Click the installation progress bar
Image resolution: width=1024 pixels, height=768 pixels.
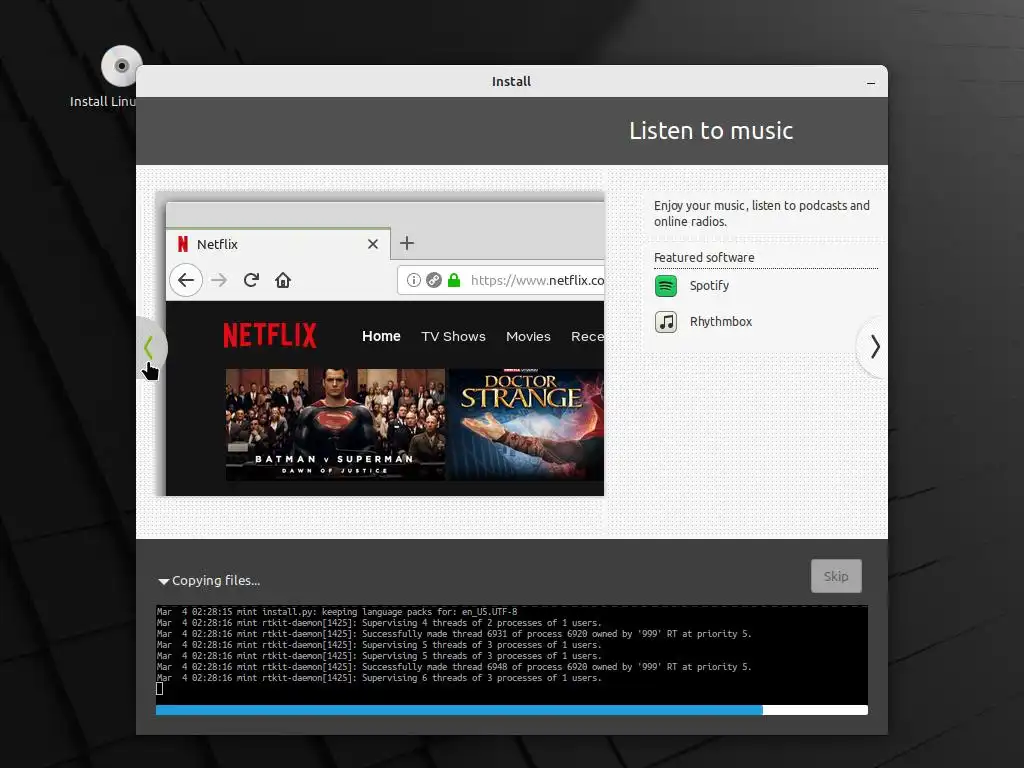(x=512, y=710)
